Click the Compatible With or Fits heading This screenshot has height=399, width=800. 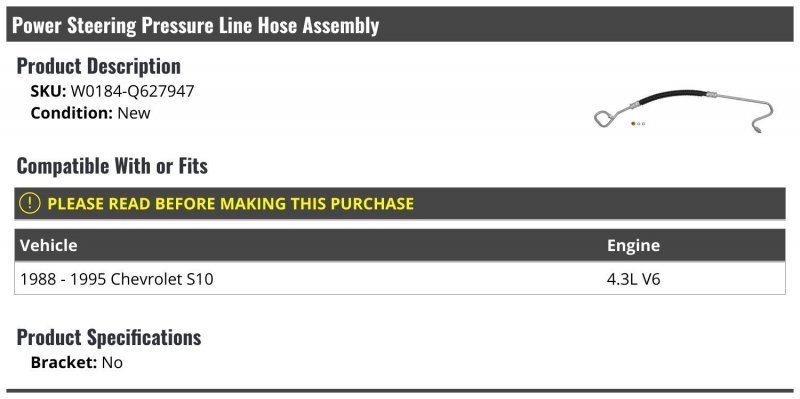[x=112, y=166]
